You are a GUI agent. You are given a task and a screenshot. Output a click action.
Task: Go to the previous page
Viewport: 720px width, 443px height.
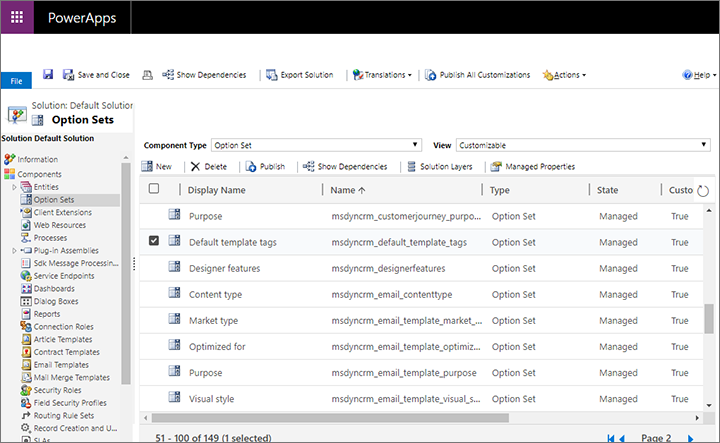pyautogui.click(x=622, y=438)
